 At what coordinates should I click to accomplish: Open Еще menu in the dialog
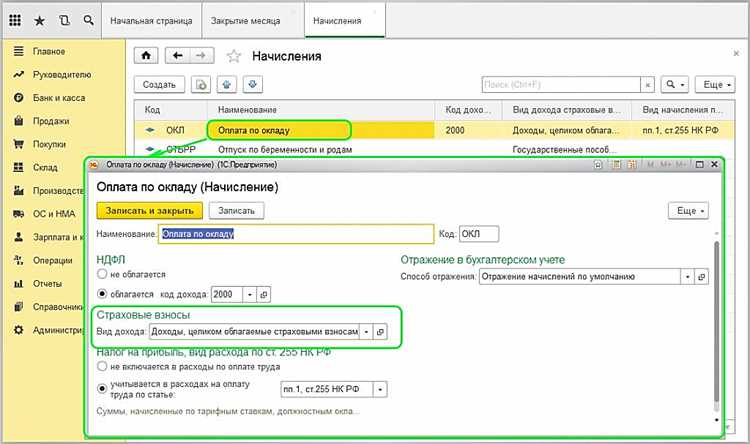click(x=688, y=211)
